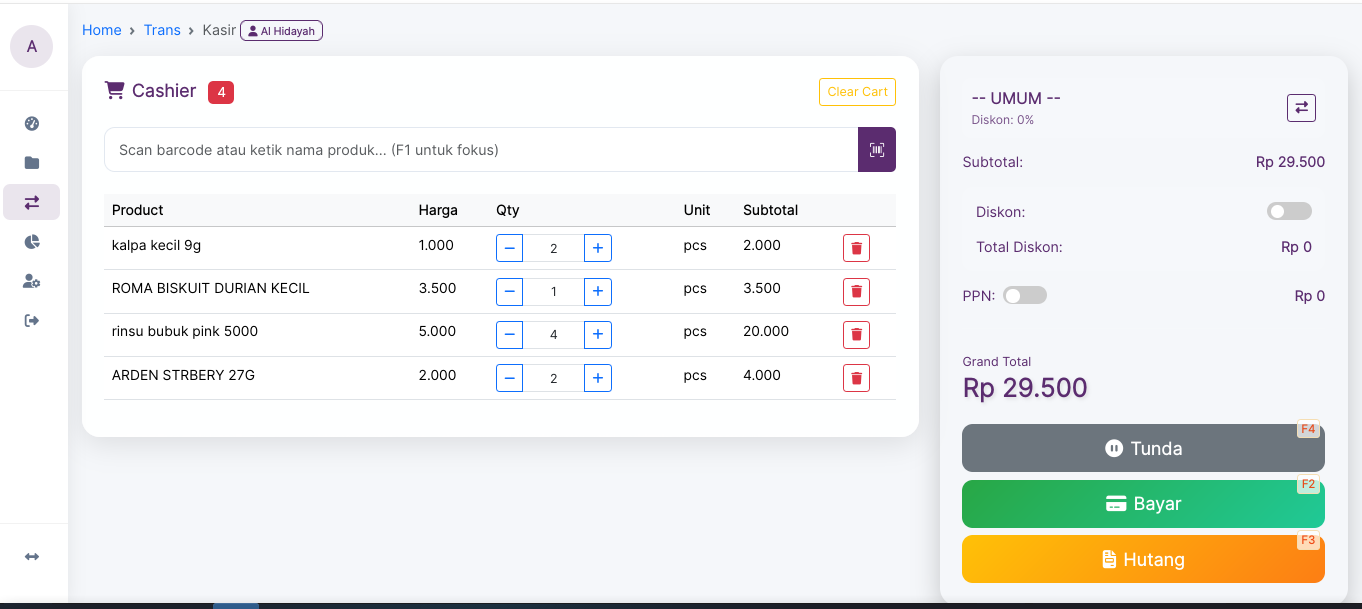1362x609 pixels.
Task: Increase quantity of rinsu bubuk pink 5000
Action: pos(598,335)
